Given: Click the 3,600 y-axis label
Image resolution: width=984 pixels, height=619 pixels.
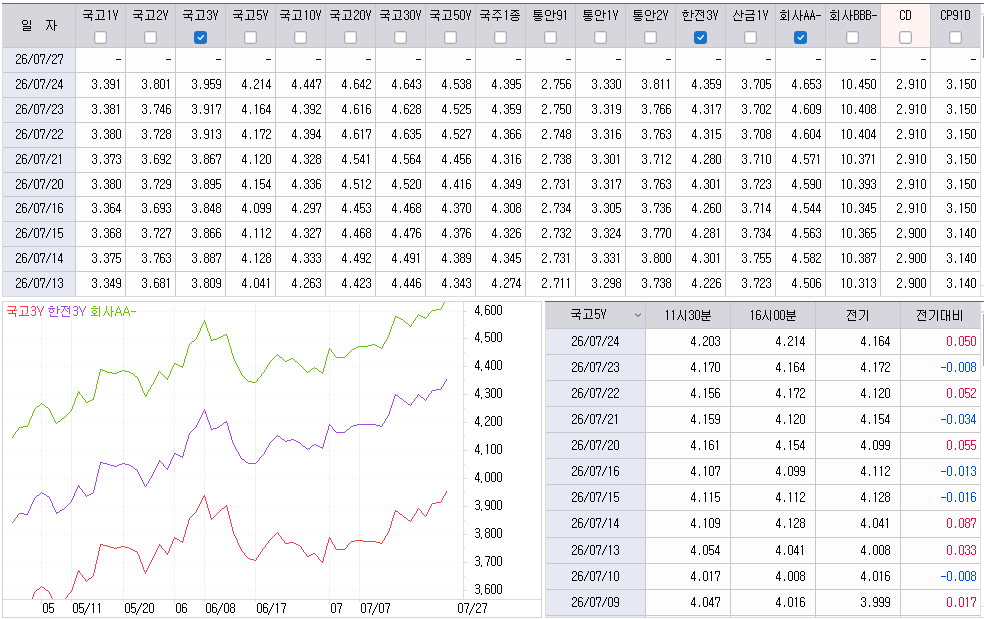Looking at the screenshot, I should (488, 589).
